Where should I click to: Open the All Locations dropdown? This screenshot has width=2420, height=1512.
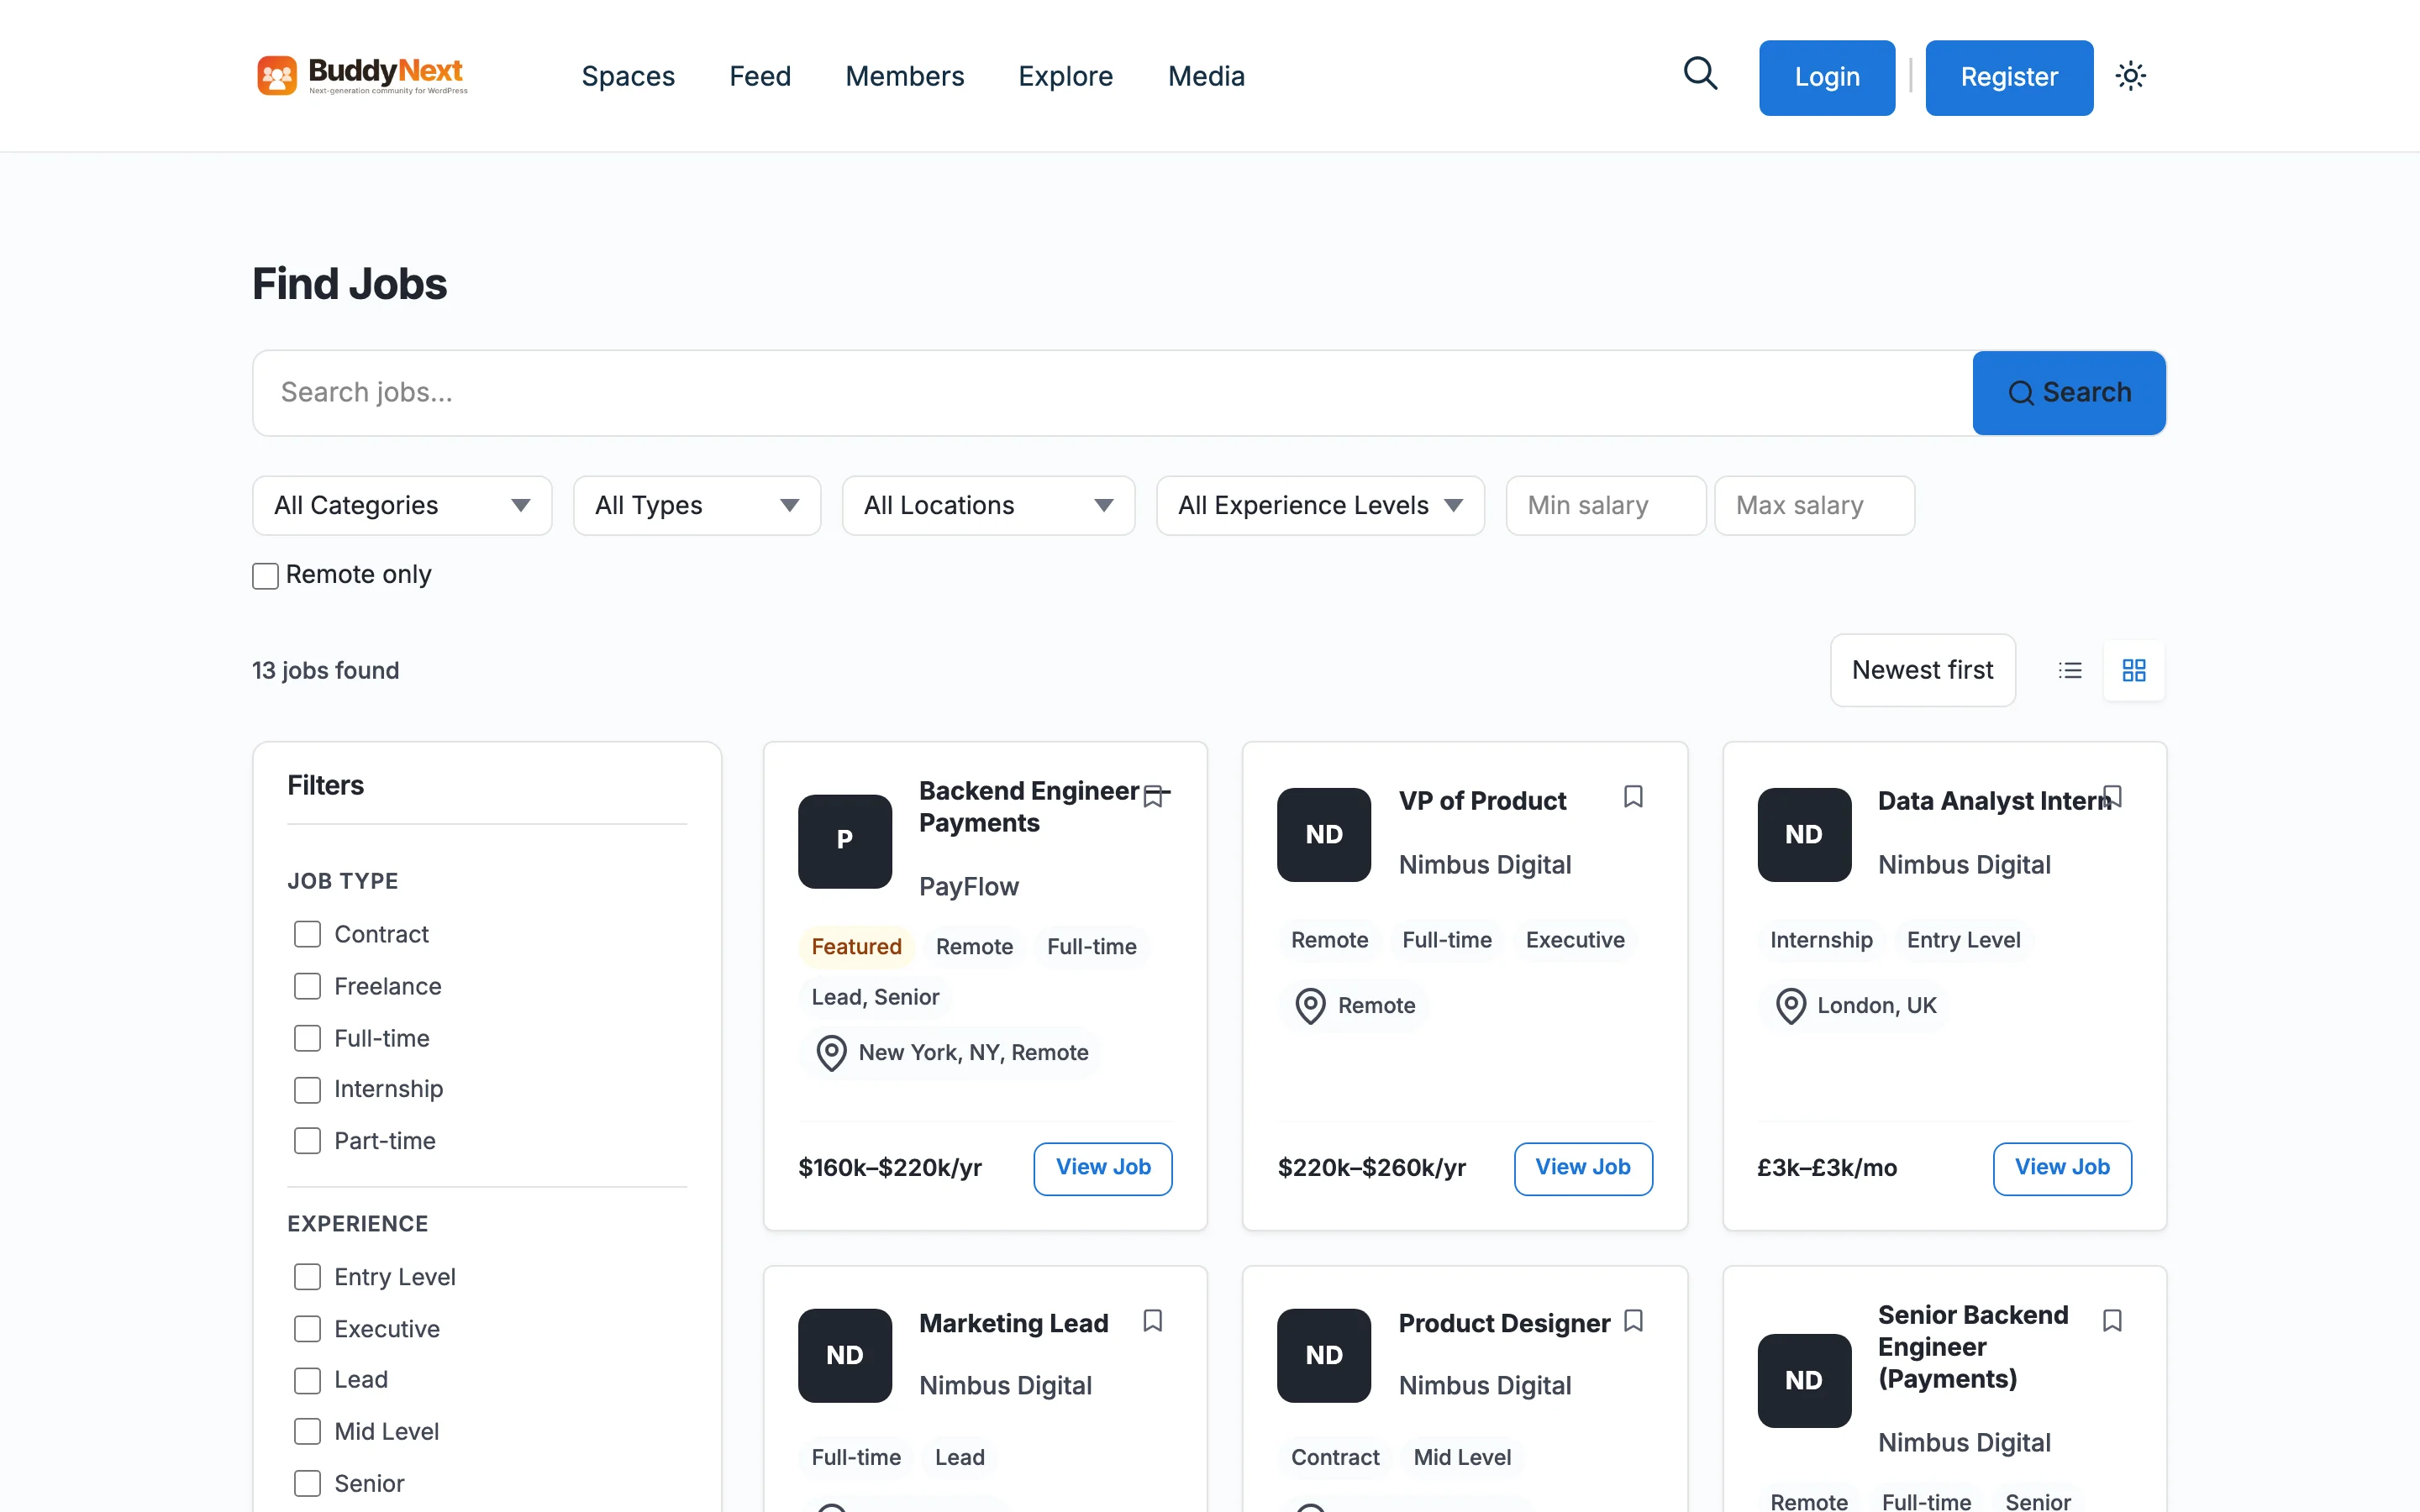pyautogui.click(x=988, y=505)
